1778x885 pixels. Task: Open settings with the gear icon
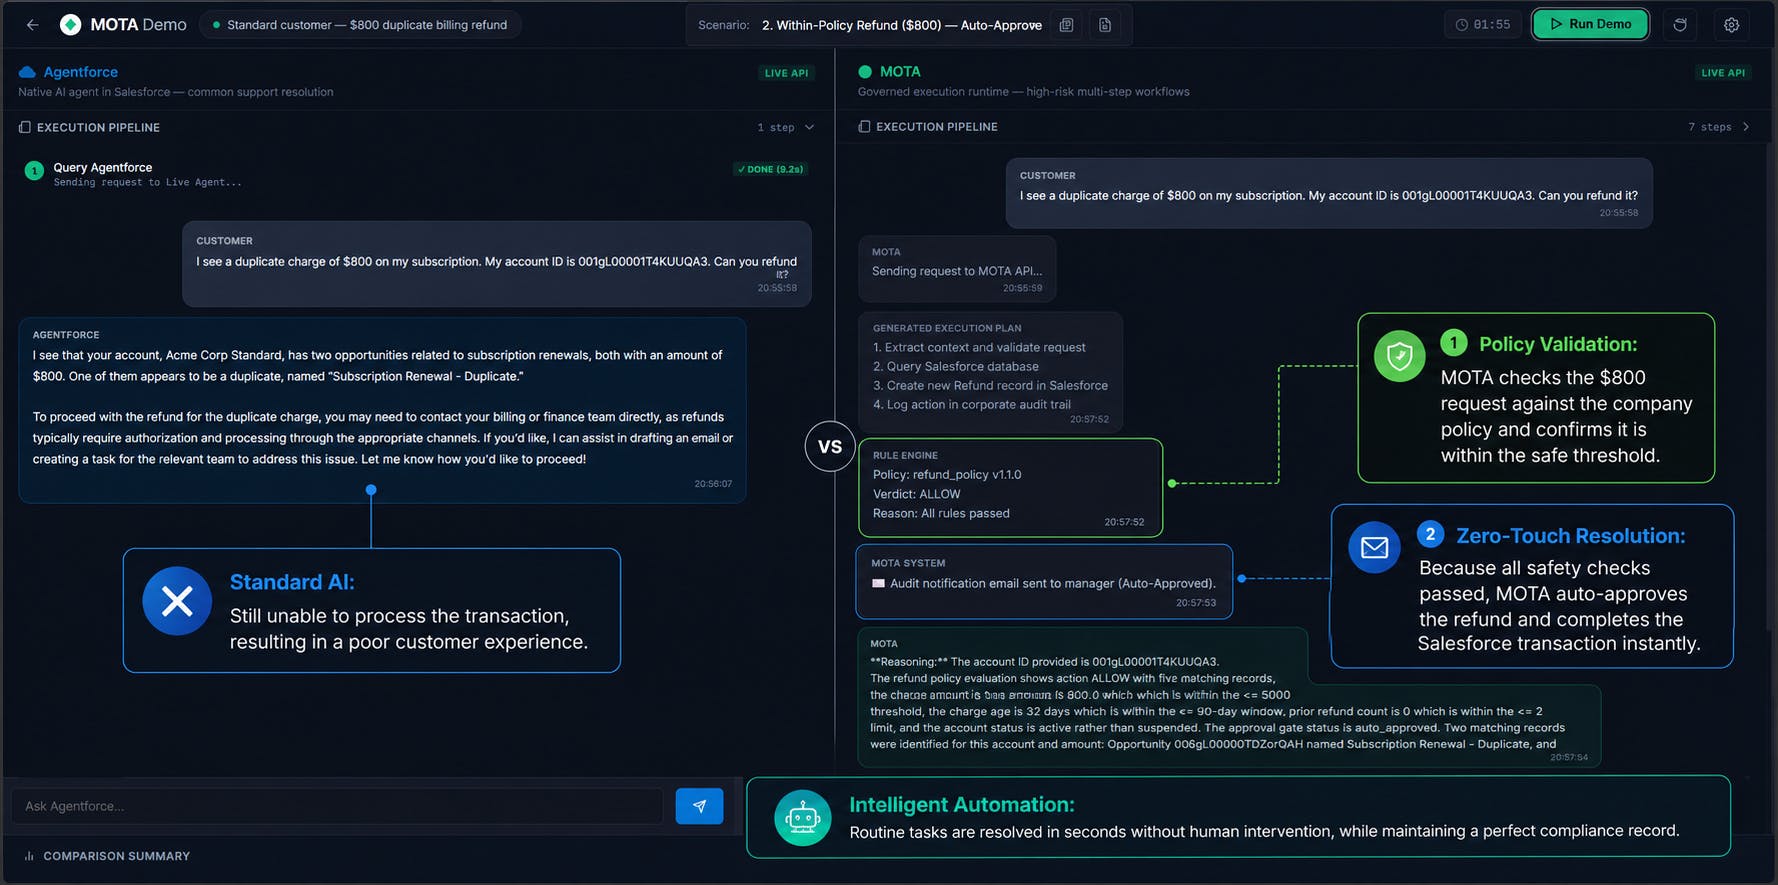coord(1731,25)
